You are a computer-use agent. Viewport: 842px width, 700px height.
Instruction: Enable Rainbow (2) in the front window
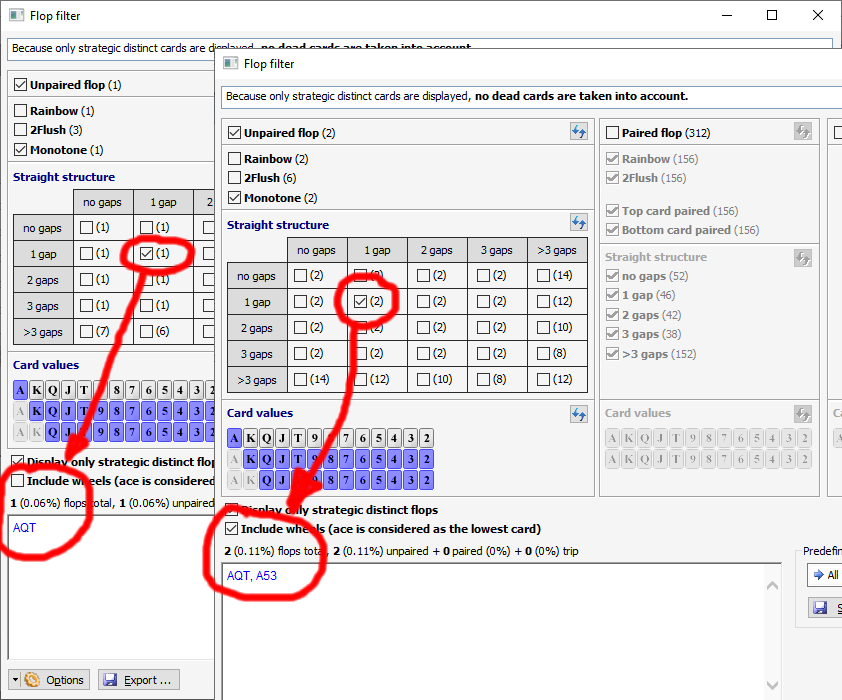[235, 158]
